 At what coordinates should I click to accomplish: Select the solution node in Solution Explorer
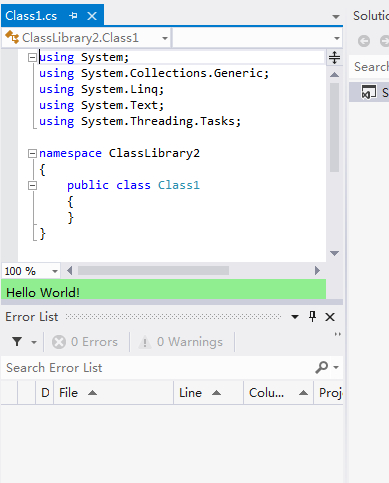[x=370, y=92]
